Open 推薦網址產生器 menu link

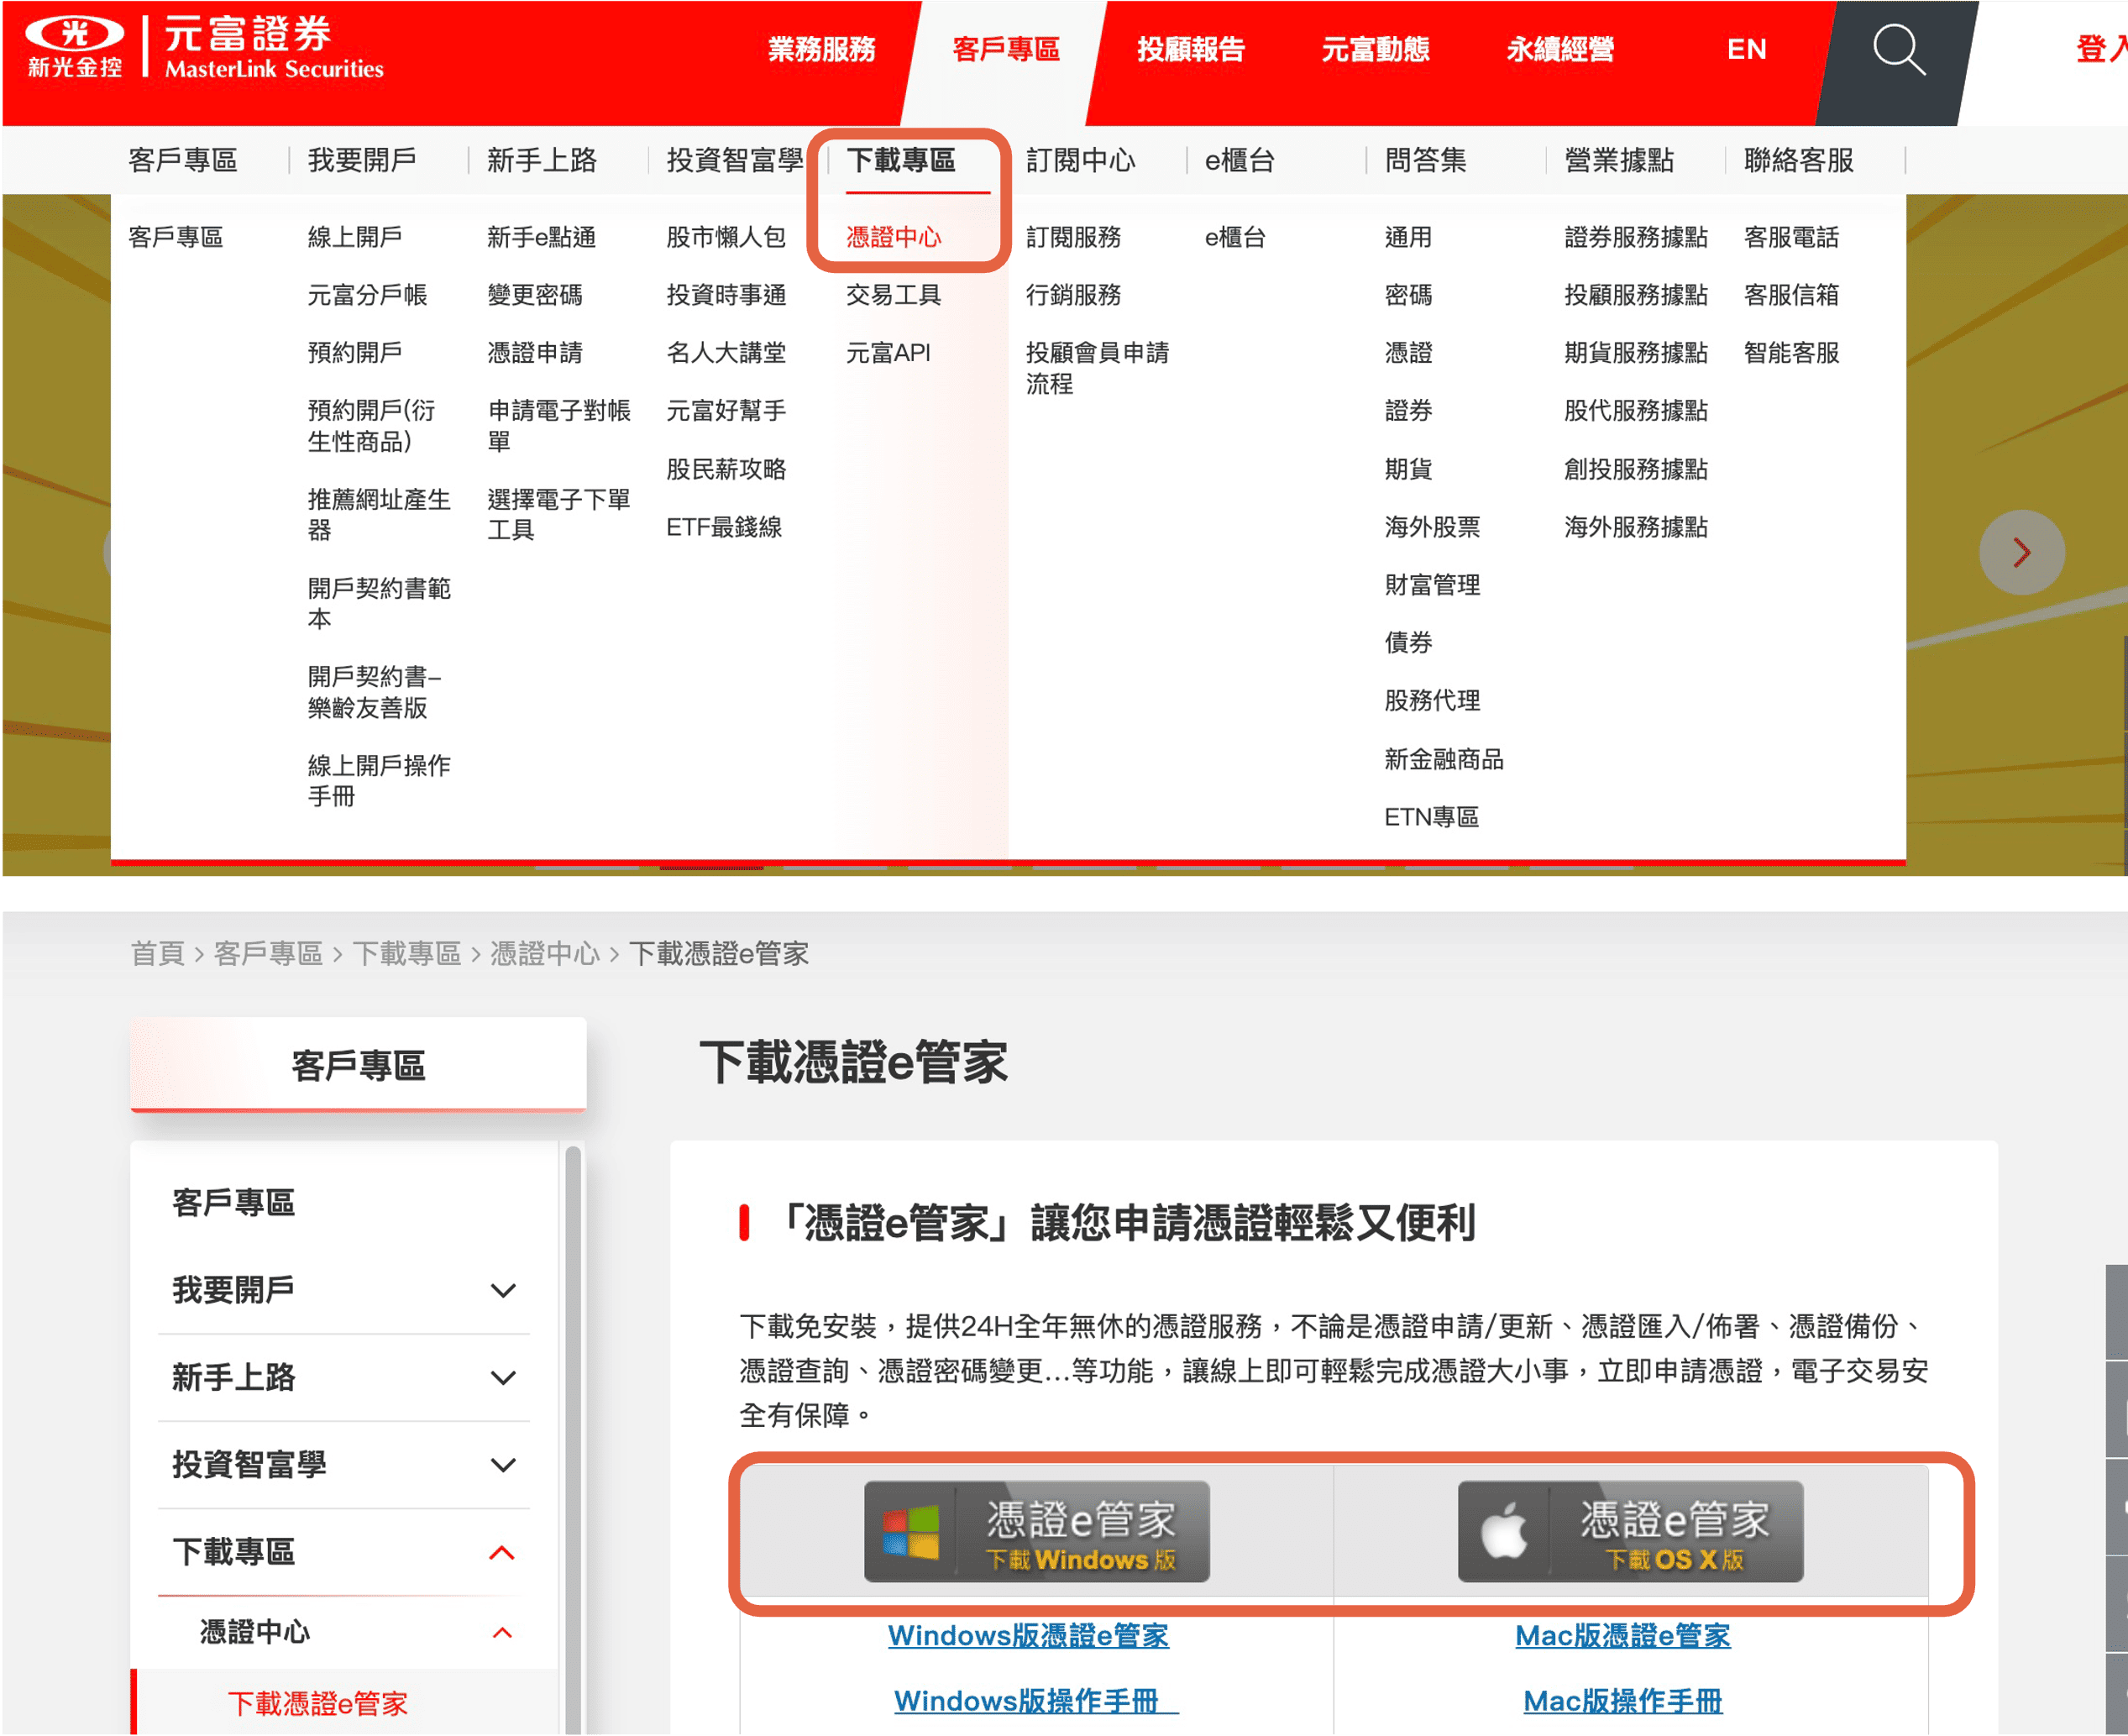point(379,514)
